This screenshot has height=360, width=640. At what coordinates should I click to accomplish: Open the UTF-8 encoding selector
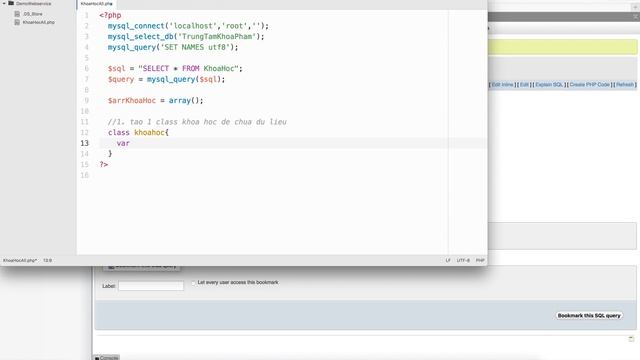click(463, 260)
